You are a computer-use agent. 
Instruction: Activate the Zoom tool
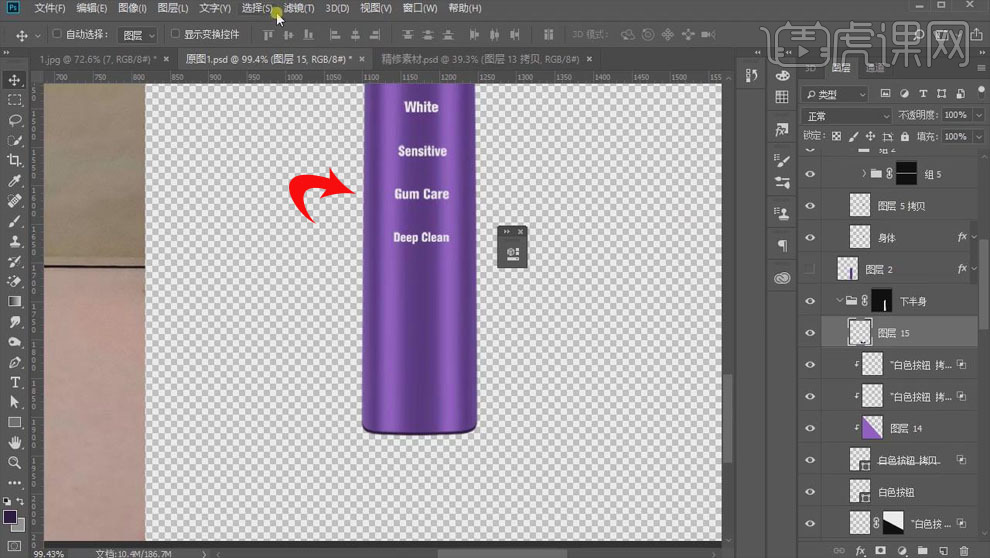[x=15, y=463]
